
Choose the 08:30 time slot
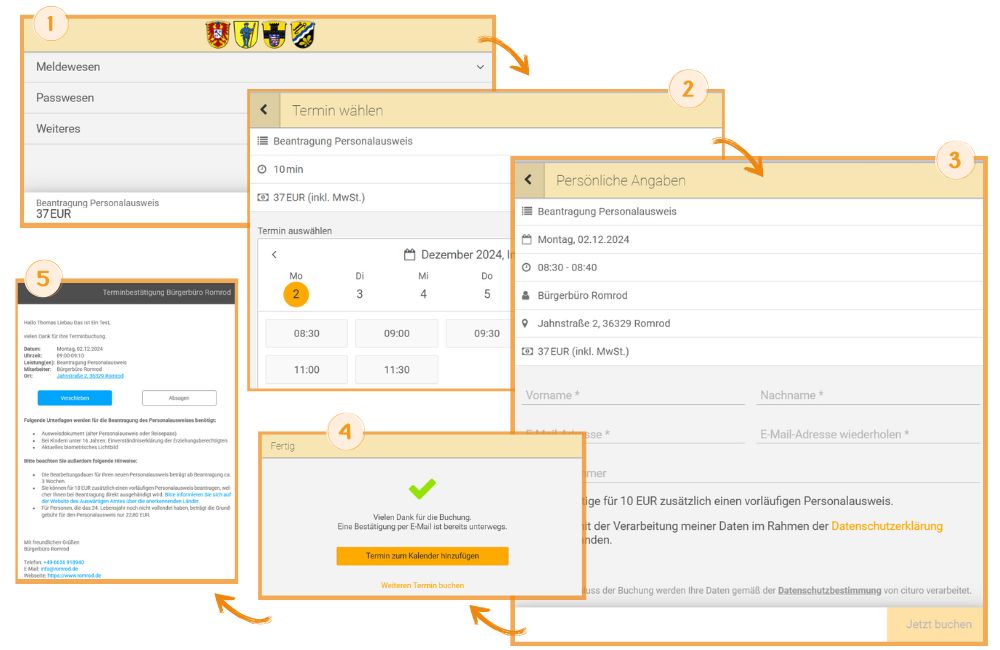pyautogui.click(x=307, y=334)
